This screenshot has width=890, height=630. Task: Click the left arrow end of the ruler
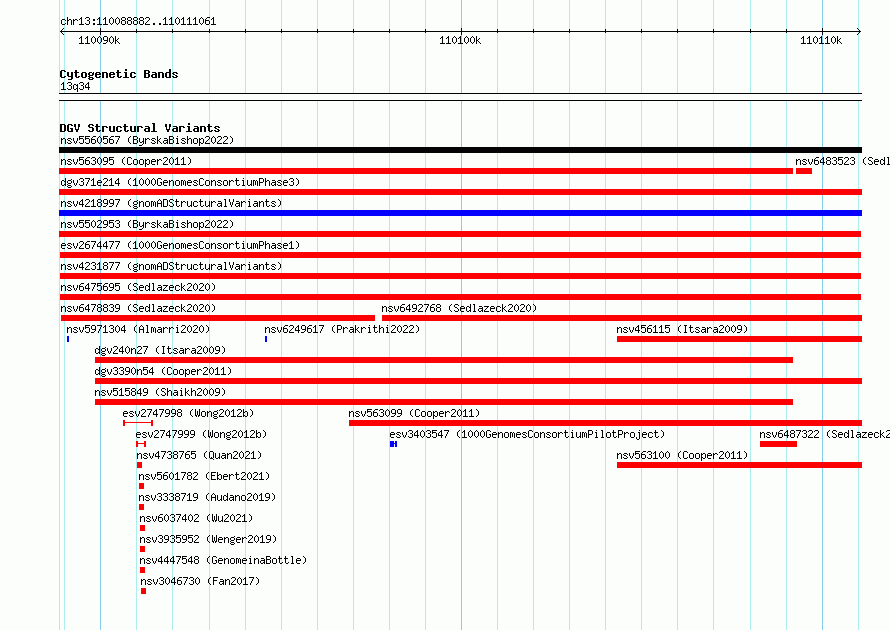pyautogui.click(x=62, y=32)
